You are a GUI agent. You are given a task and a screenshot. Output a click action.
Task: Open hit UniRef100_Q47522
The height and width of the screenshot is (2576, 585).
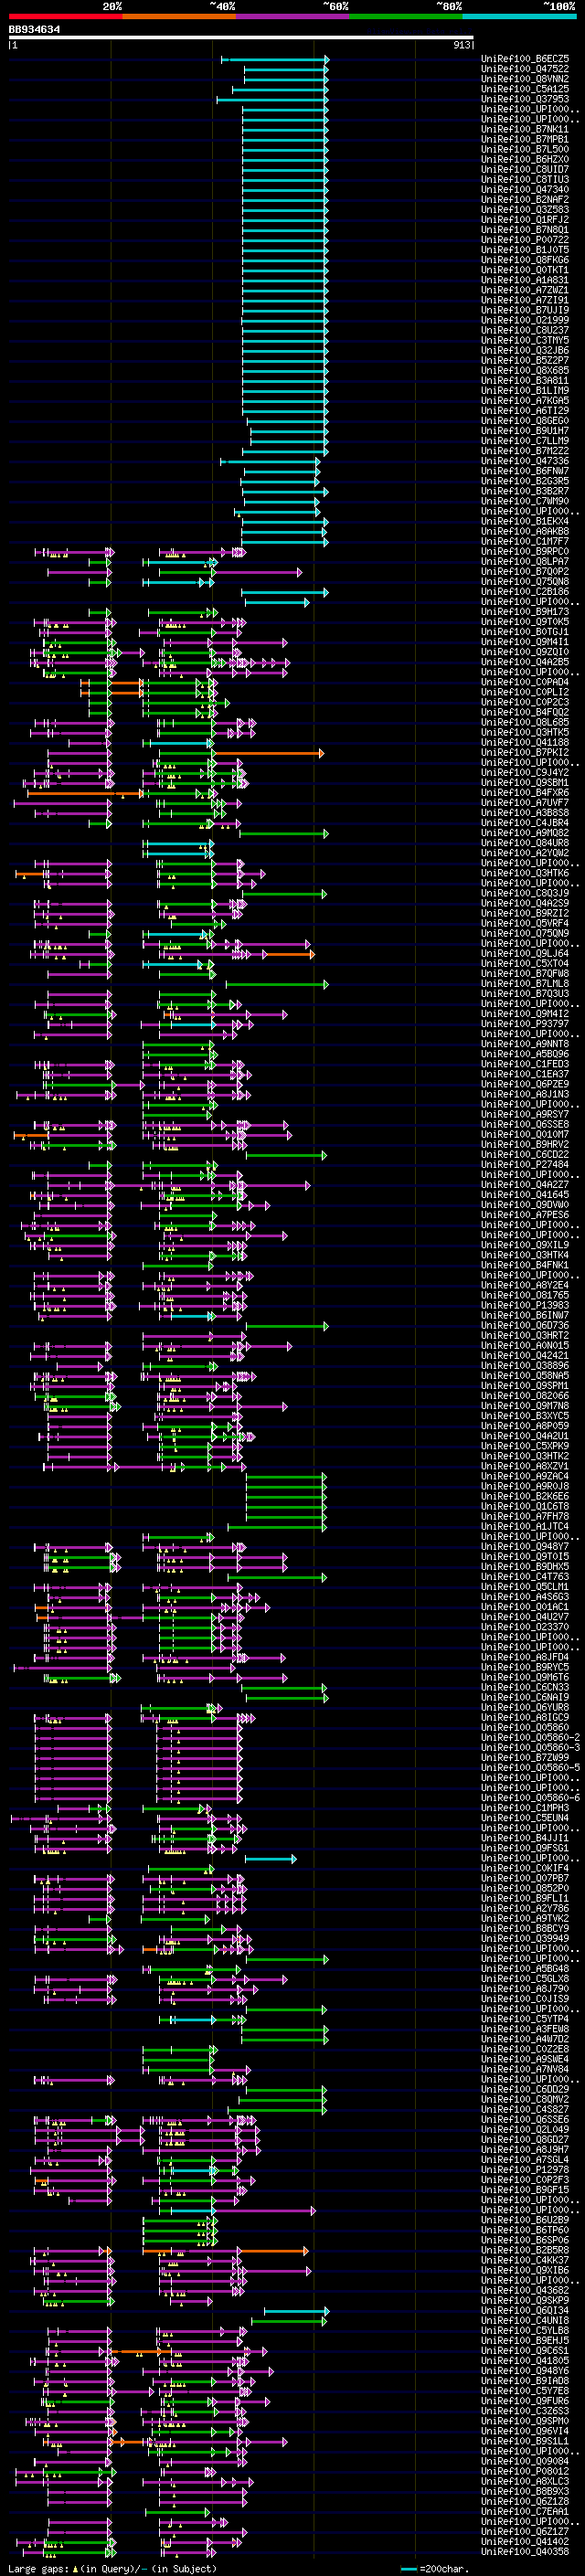point(525,69)
